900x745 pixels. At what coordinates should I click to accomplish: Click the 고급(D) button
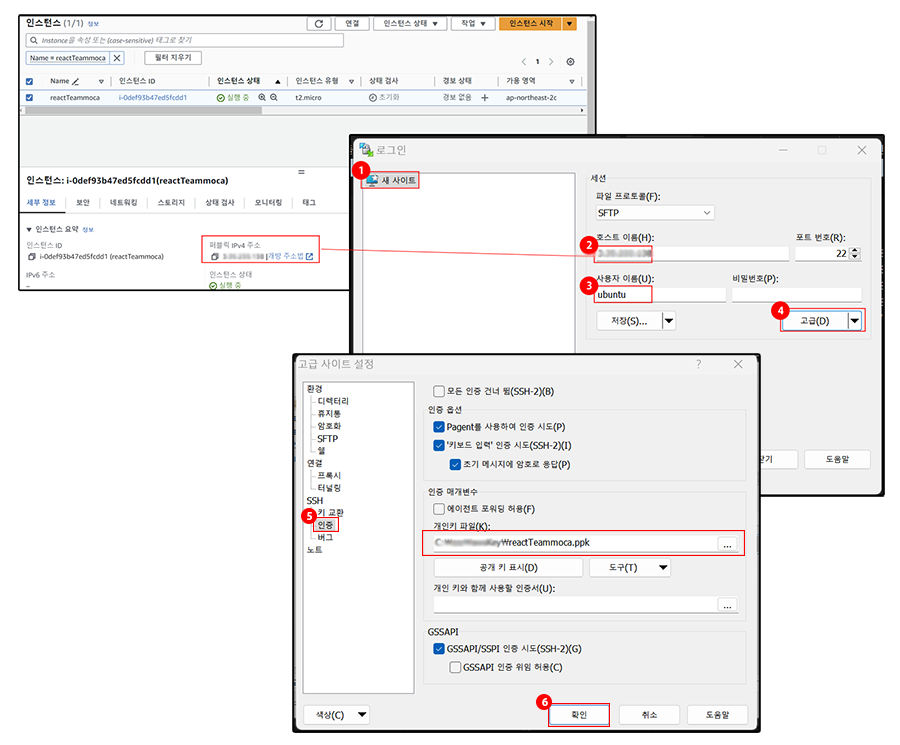click(815, 321)
